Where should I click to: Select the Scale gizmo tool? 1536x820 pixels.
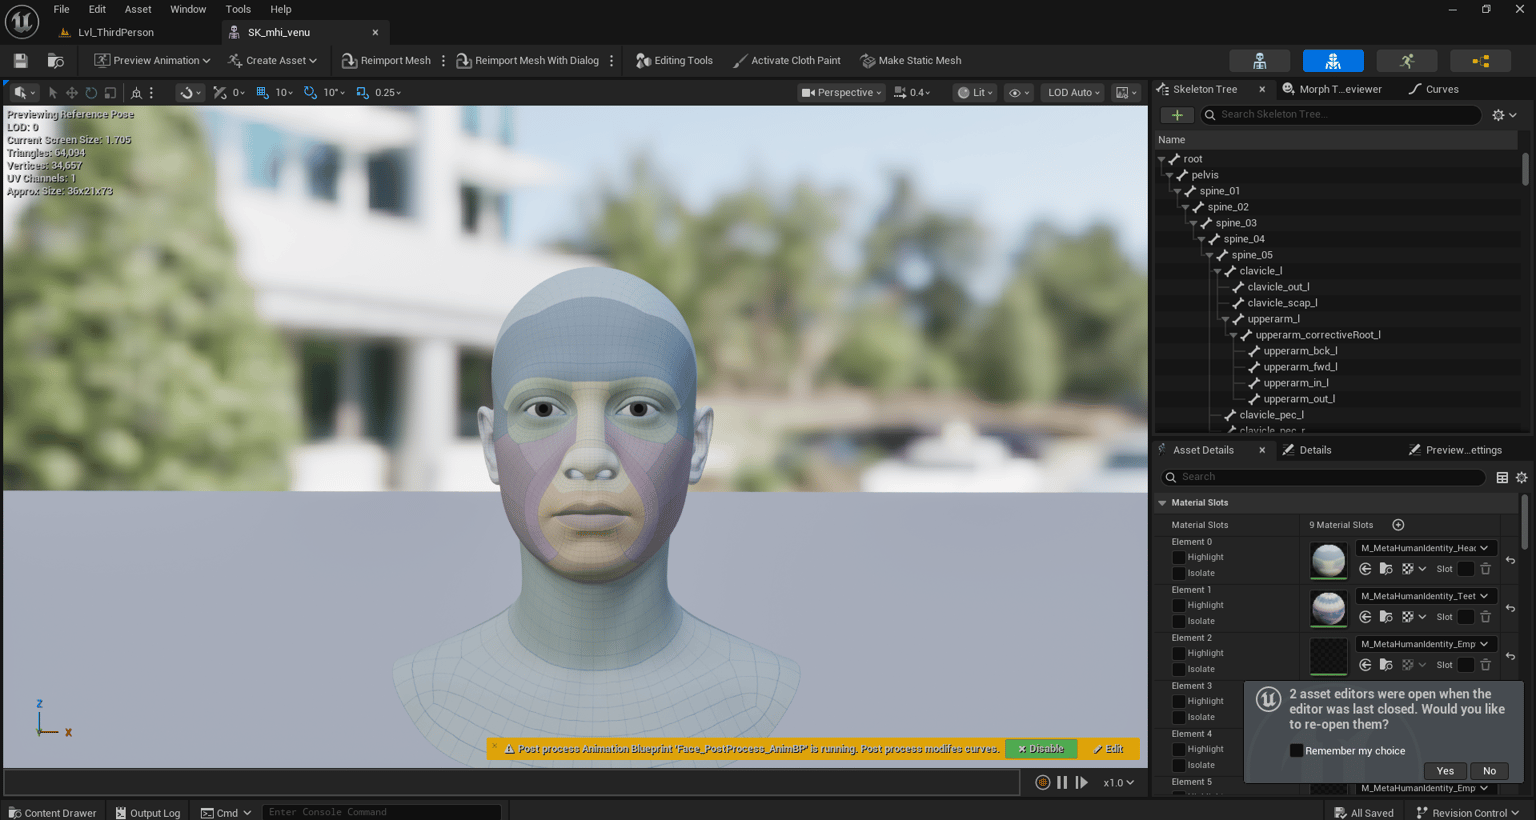(110, 93)
